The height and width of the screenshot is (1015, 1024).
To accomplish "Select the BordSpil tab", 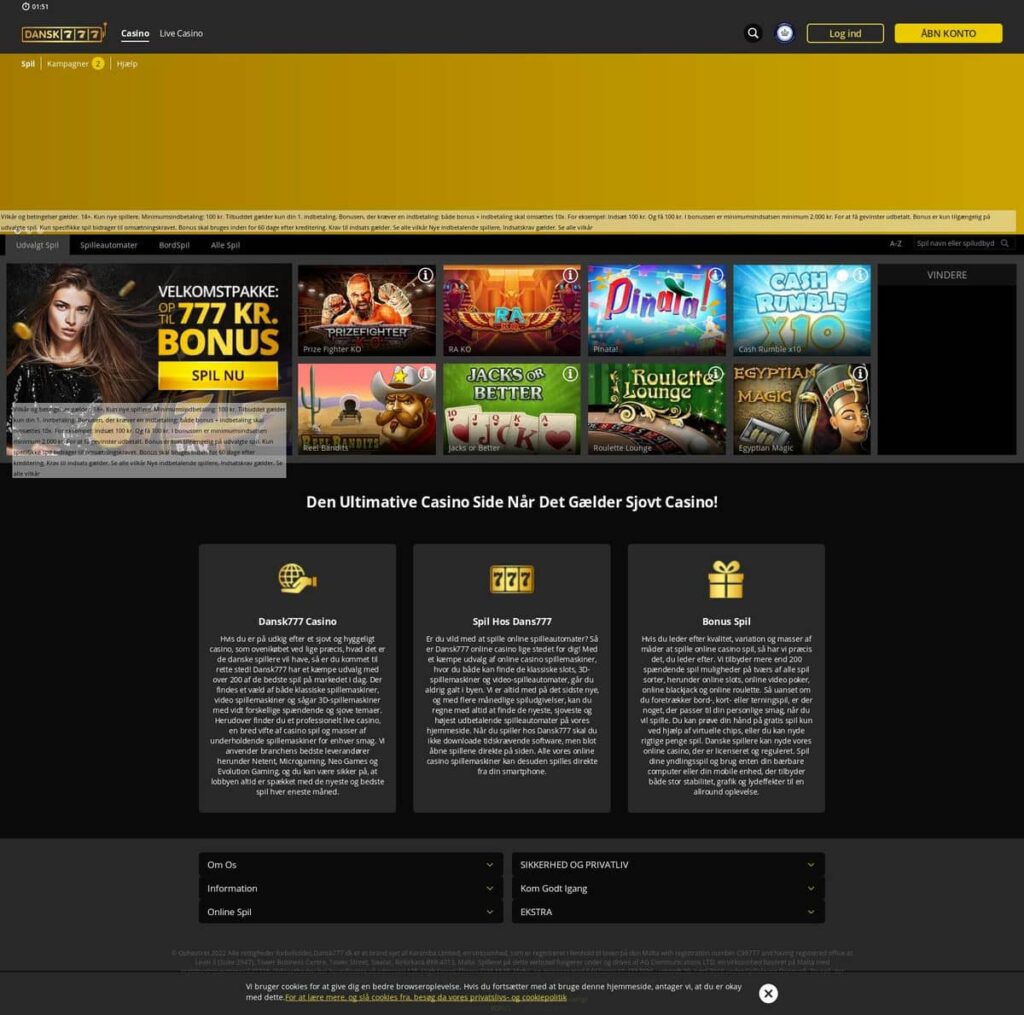I will click(174, 245).
